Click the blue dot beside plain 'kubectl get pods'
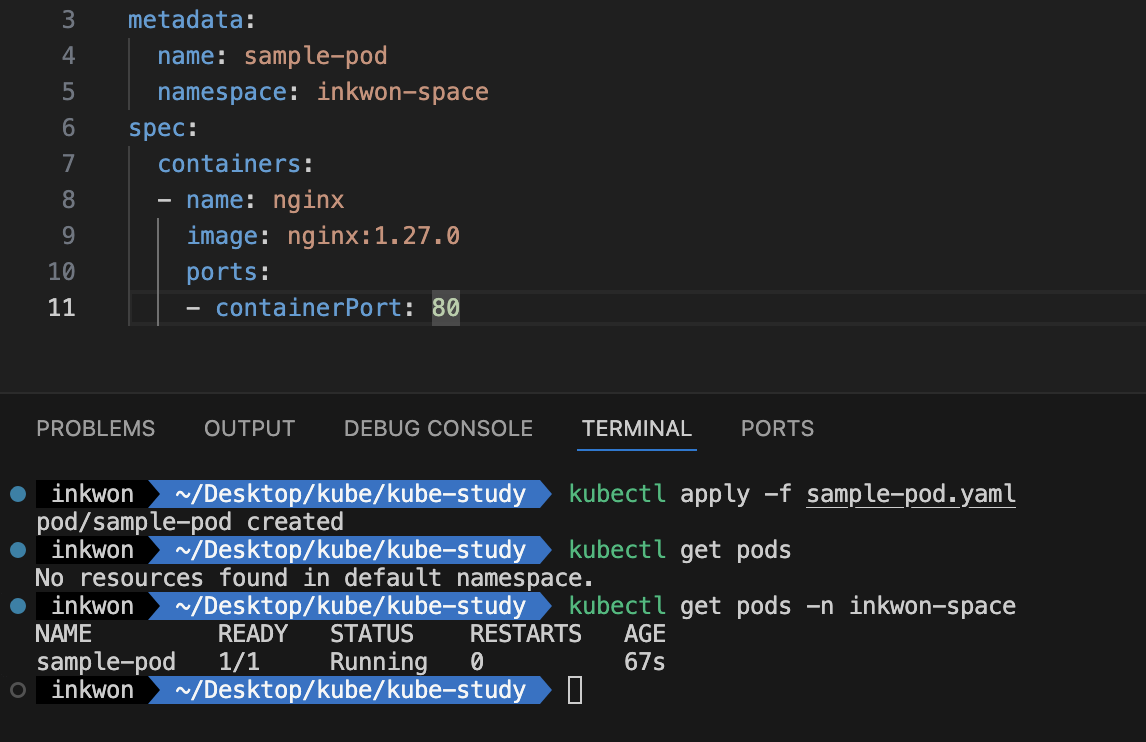The width and height of the screenshot is (1146, 742). pyautogui.click(x=17, y=550)
